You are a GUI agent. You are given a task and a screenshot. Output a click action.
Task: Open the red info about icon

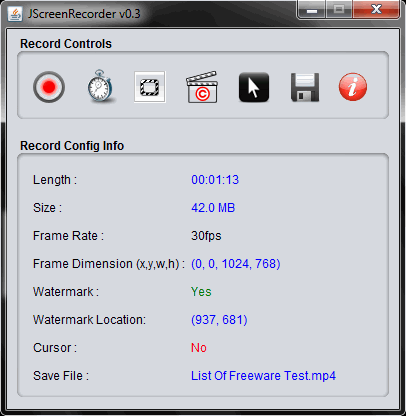[x=353, y=87]
